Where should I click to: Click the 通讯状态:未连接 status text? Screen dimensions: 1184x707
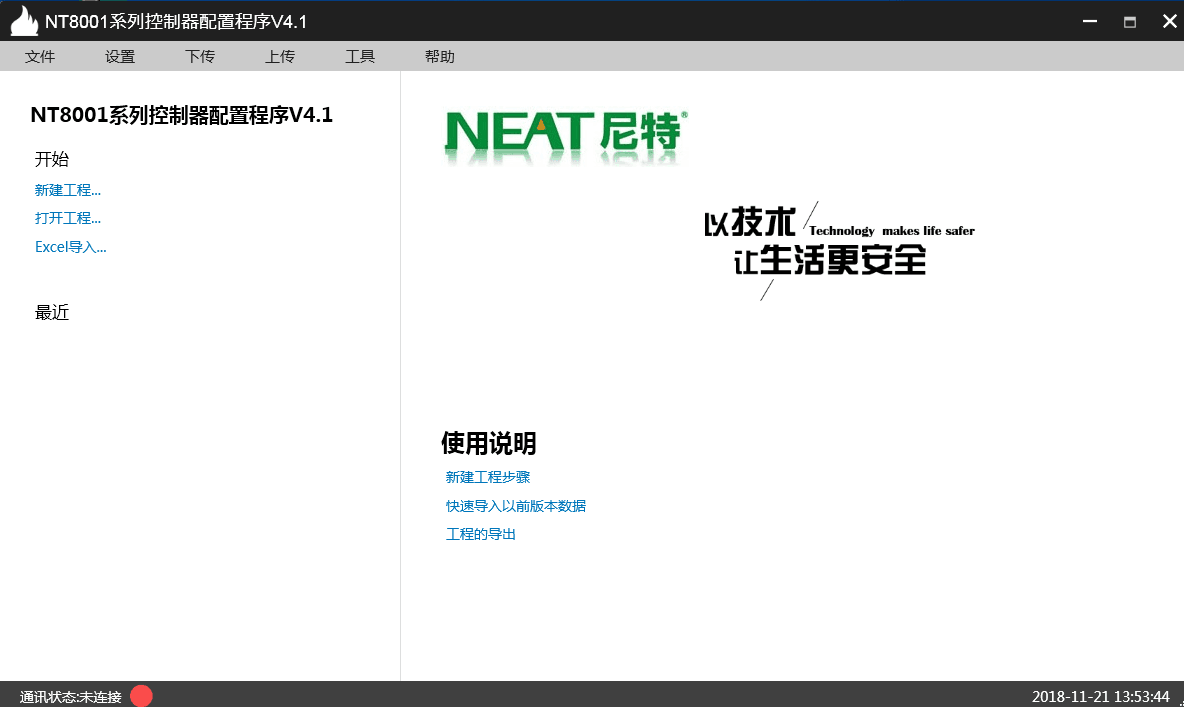tap(70, 697)
